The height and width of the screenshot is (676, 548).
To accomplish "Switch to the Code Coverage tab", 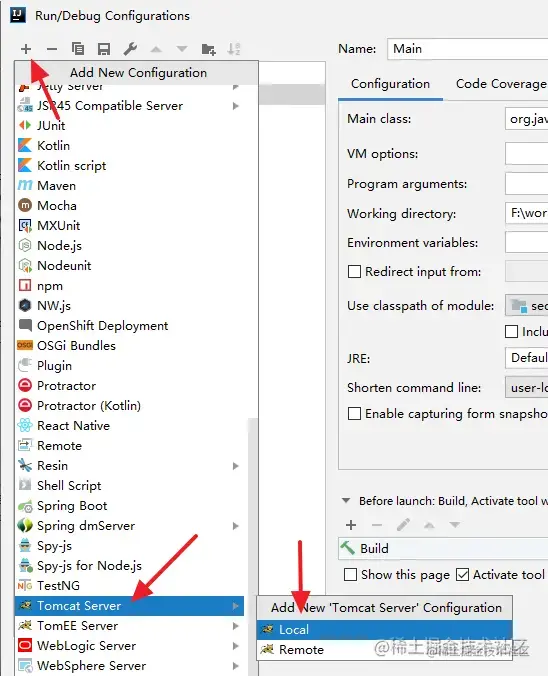I will click(501, 84).
